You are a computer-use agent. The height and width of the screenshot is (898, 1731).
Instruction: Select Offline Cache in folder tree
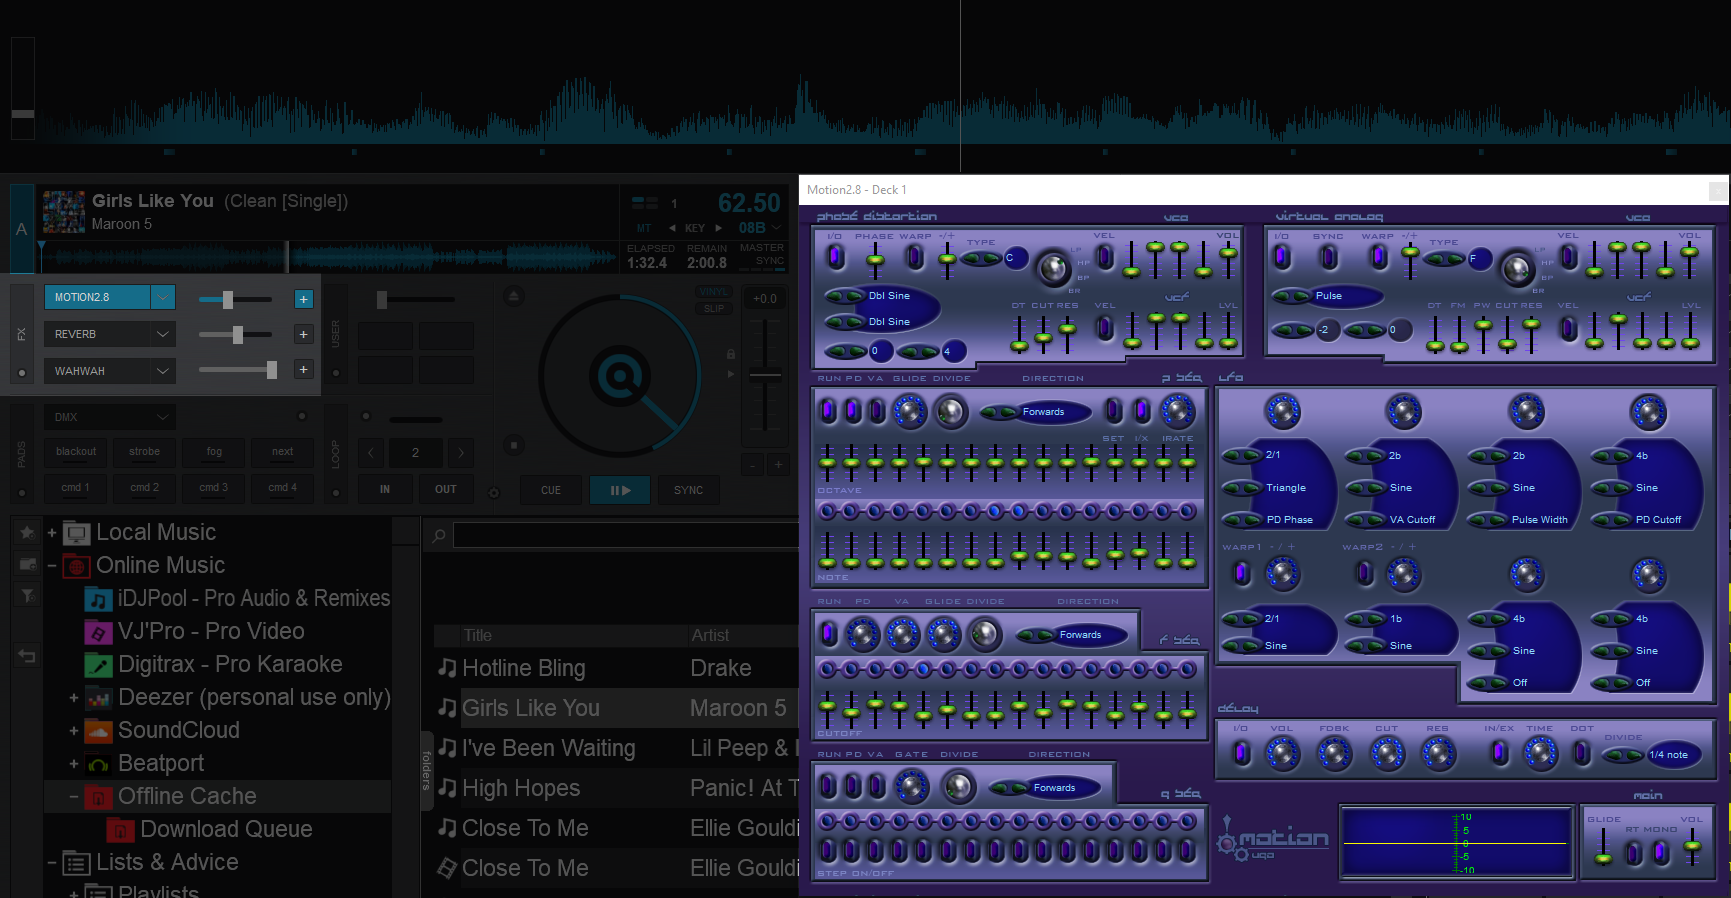[187, 797]
